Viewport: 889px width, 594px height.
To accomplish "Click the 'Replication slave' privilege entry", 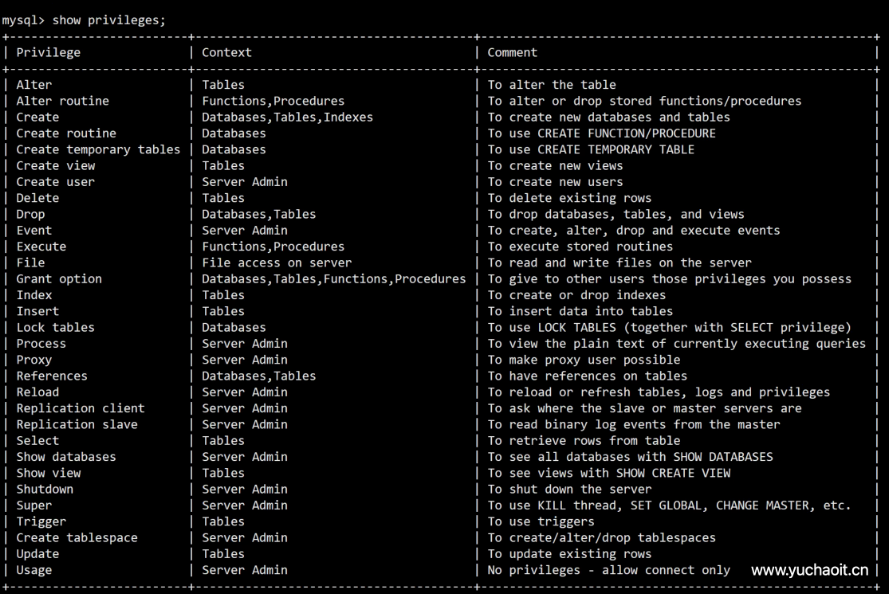I will [x=77, y=424].
